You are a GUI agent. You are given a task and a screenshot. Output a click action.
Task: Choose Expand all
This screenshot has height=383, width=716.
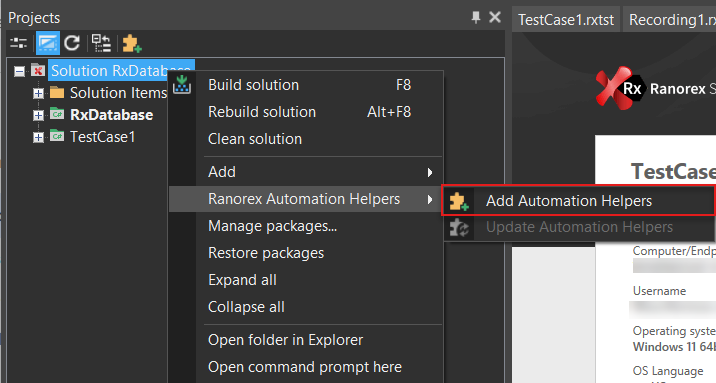(305, 280)
